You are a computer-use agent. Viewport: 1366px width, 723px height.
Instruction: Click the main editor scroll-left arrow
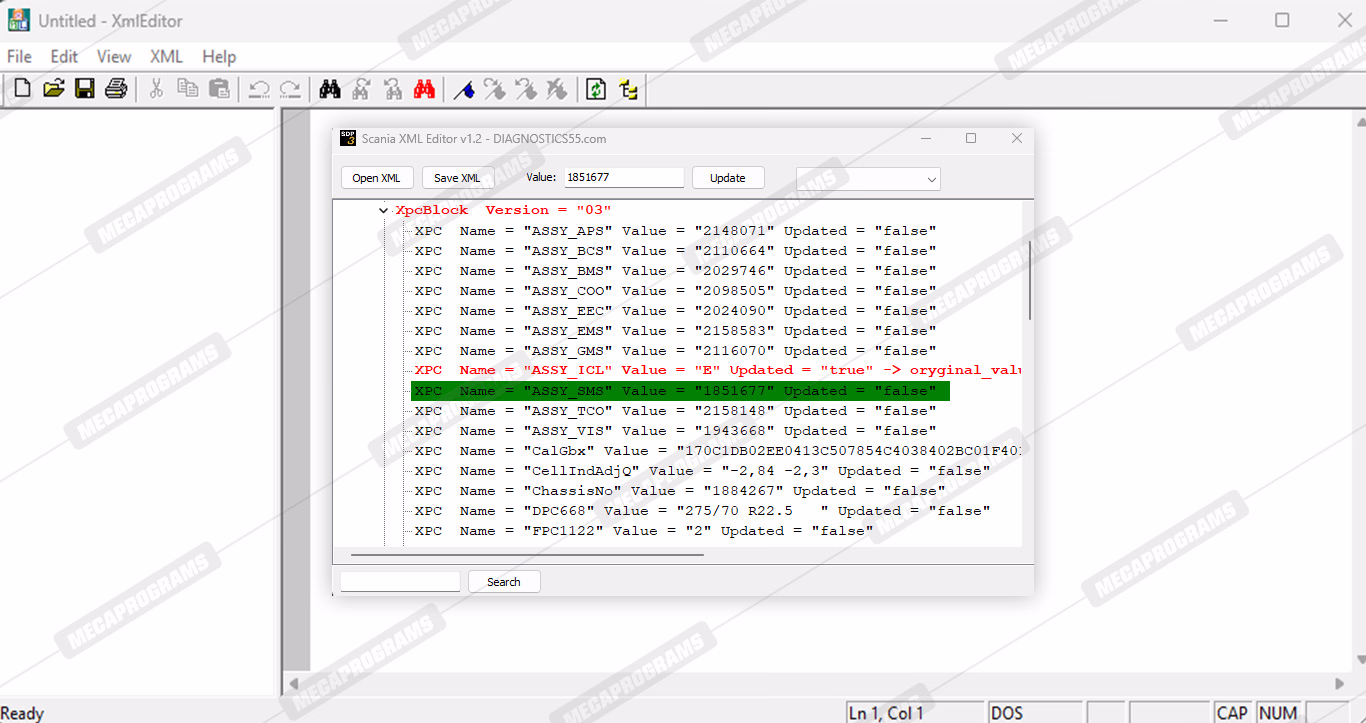tap(294, 684)
